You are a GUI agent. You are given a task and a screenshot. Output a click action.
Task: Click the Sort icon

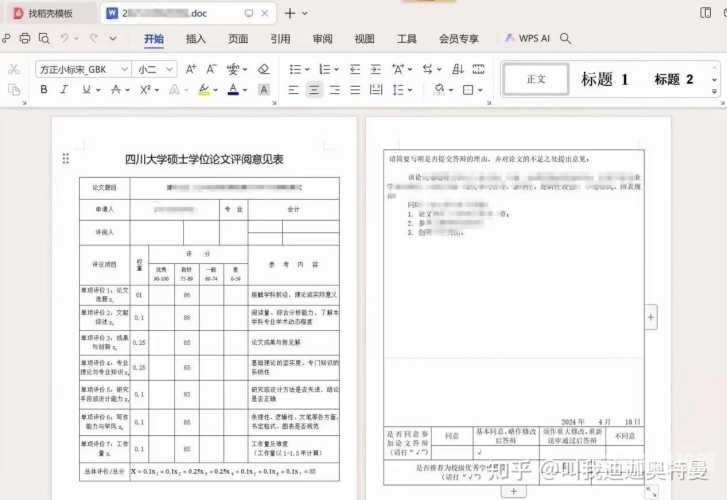click(458, 69)
